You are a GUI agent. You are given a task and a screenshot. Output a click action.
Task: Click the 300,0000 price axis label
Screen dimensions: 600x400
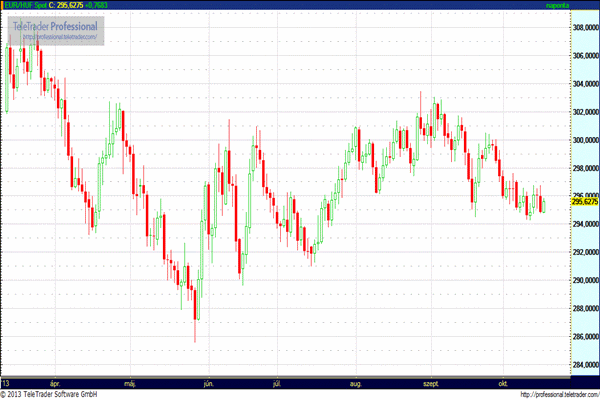(x=584, y=140)
